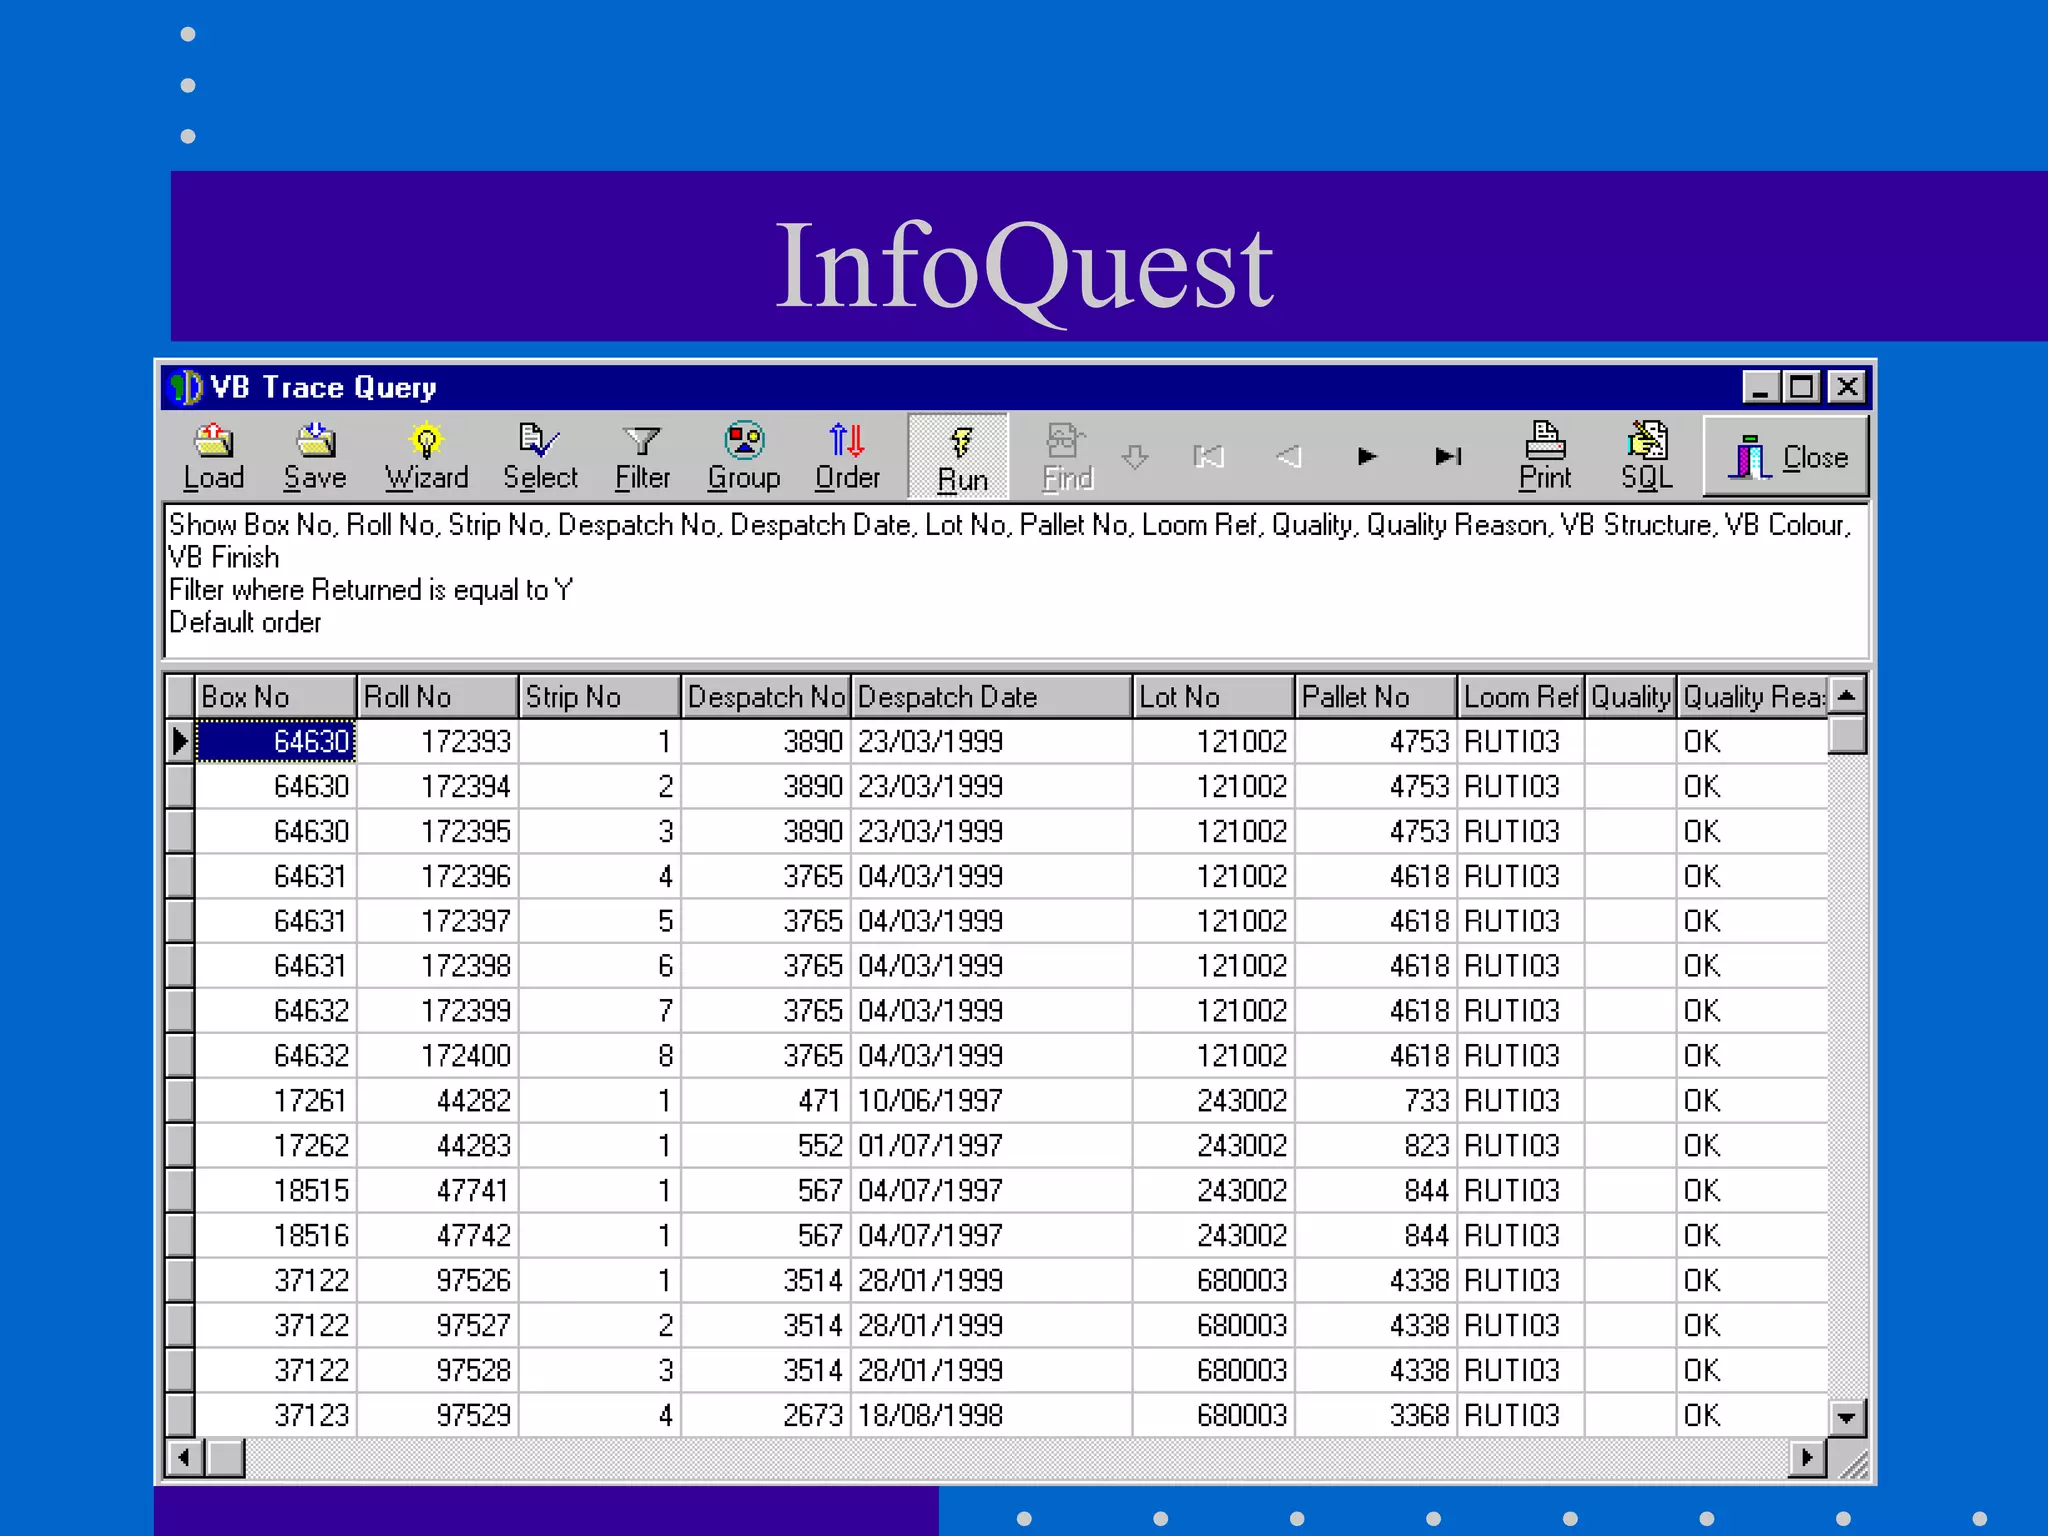This screenshot has height=1536, width=2048.
Task: Click the window resize grip corner
Action: pos(1853,1464)
